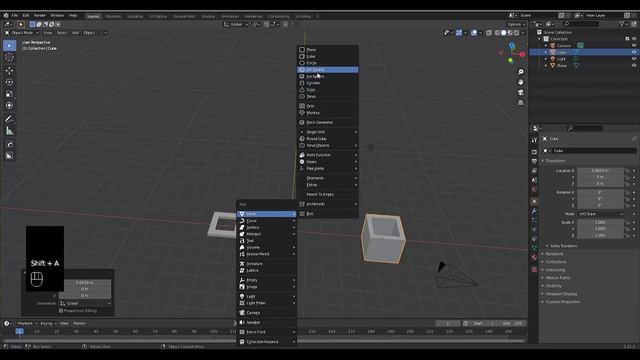Click the Scale X value field
The width and height of the screenshot is (640, 360).
coord(600,222)
